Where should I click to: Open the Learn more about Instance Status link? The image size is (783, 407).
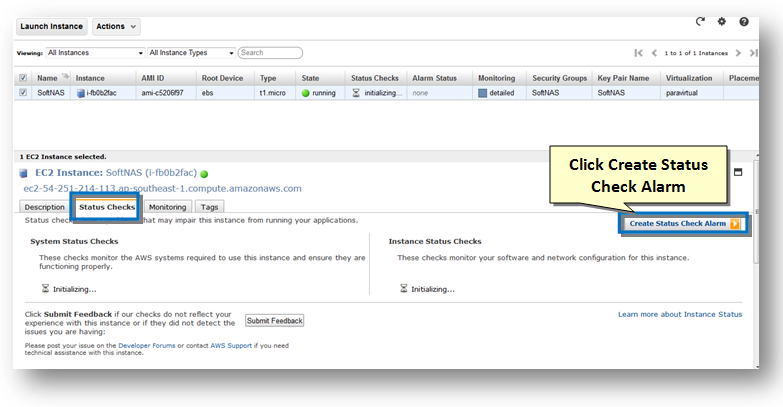point(679,314)
